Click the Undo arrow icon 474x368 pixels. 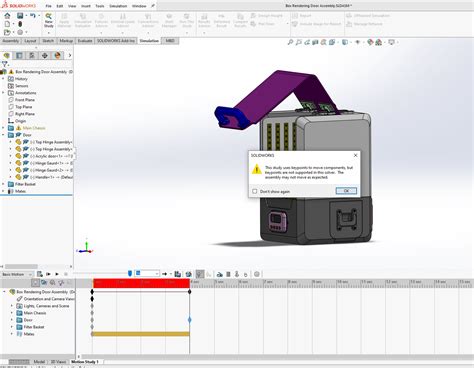[33, 16]
